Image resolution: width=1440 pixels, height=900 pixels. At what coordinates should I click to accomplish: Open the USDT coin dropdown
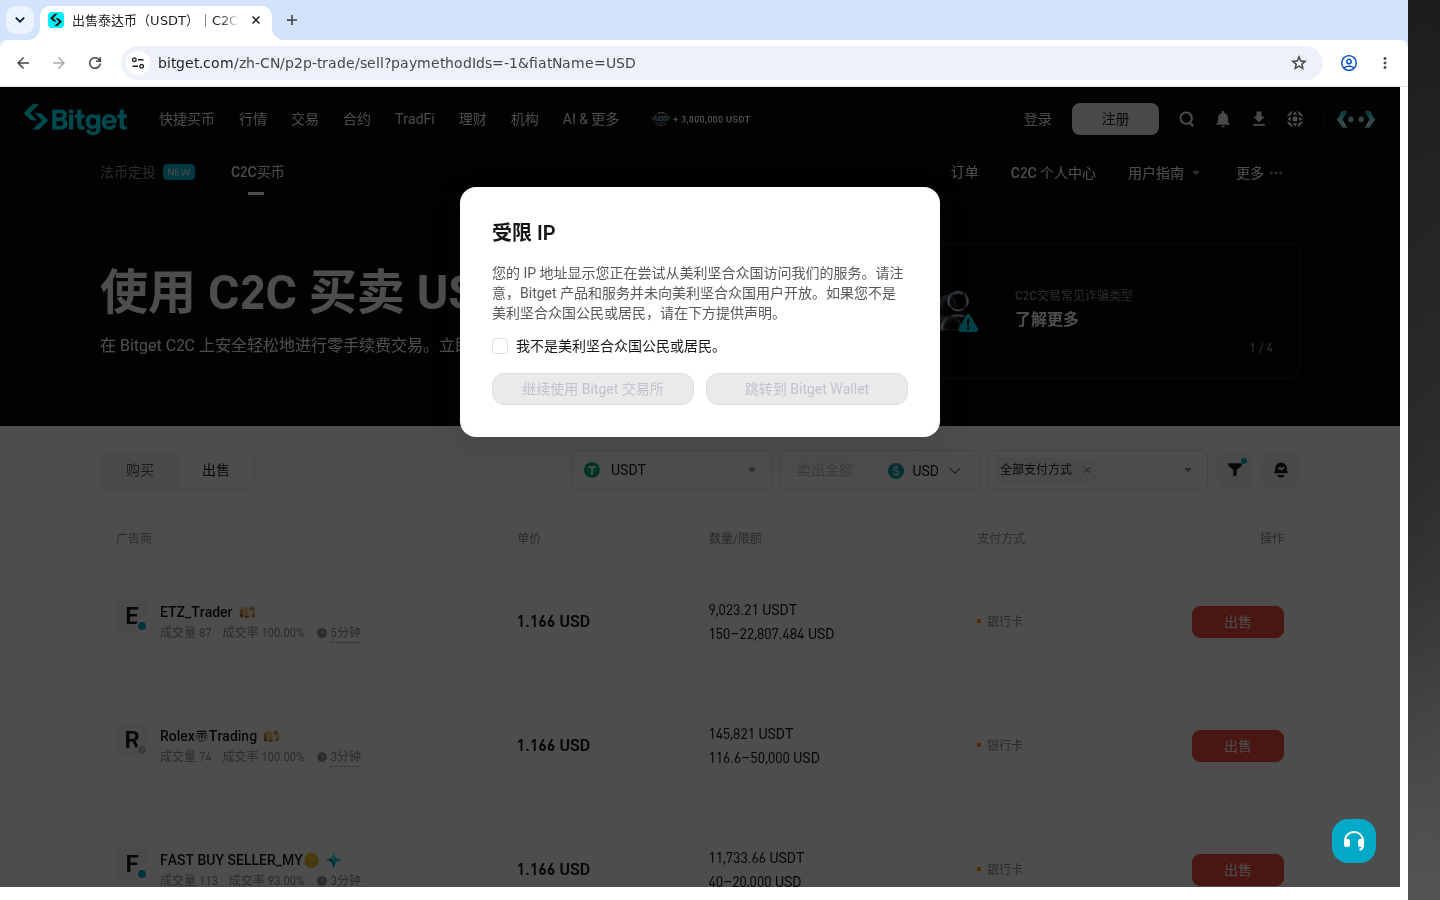click(x=672, y=470)
